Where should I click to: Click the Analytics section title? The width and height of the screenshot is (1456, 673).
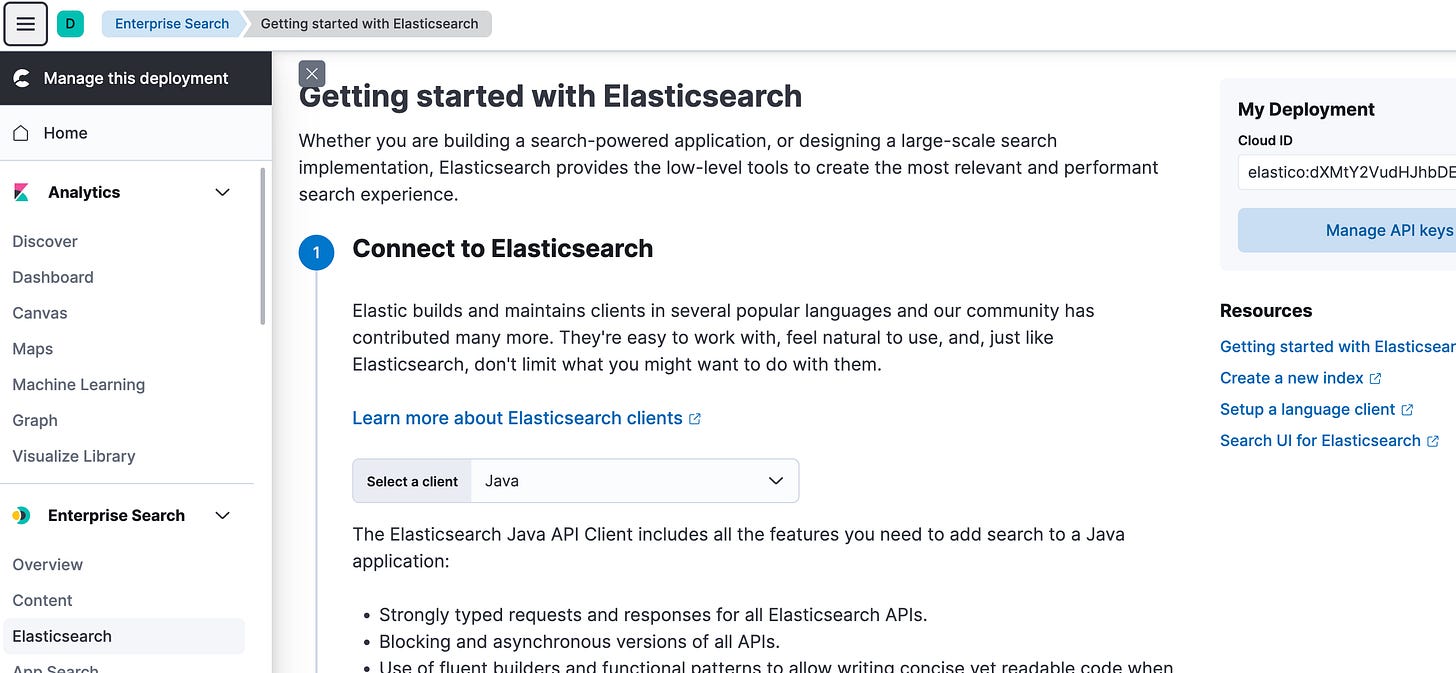click(84, 192)
